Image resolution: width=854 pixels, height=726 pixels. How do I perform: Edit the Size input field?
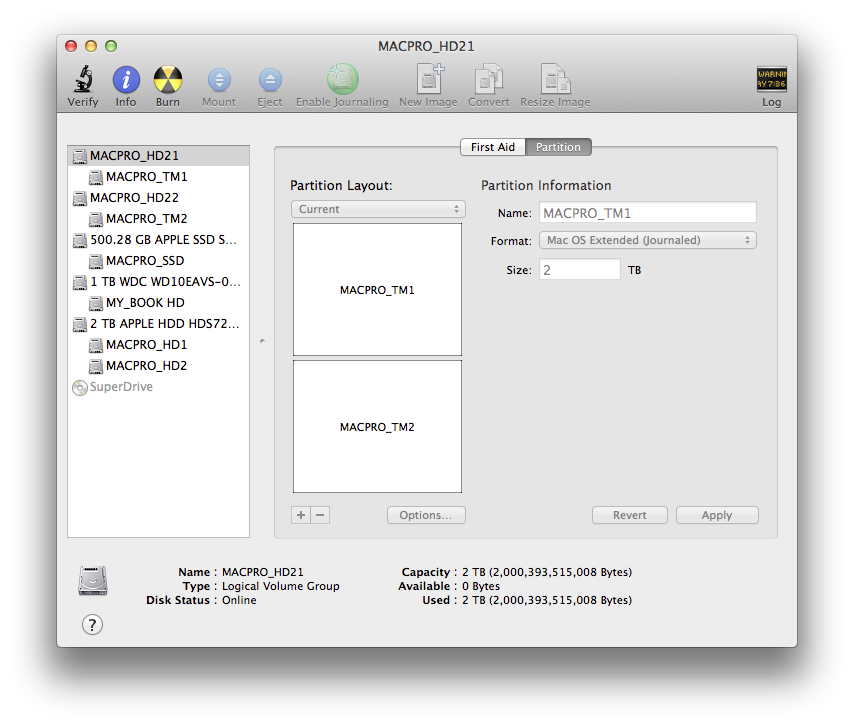(x=579, y=269)
